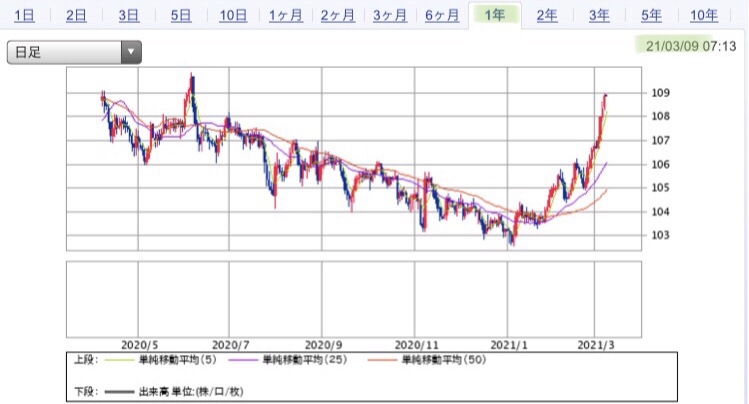
Task: Click the 出来高 volume legend label
Action: pyautogui.click(x=191, y=392)
